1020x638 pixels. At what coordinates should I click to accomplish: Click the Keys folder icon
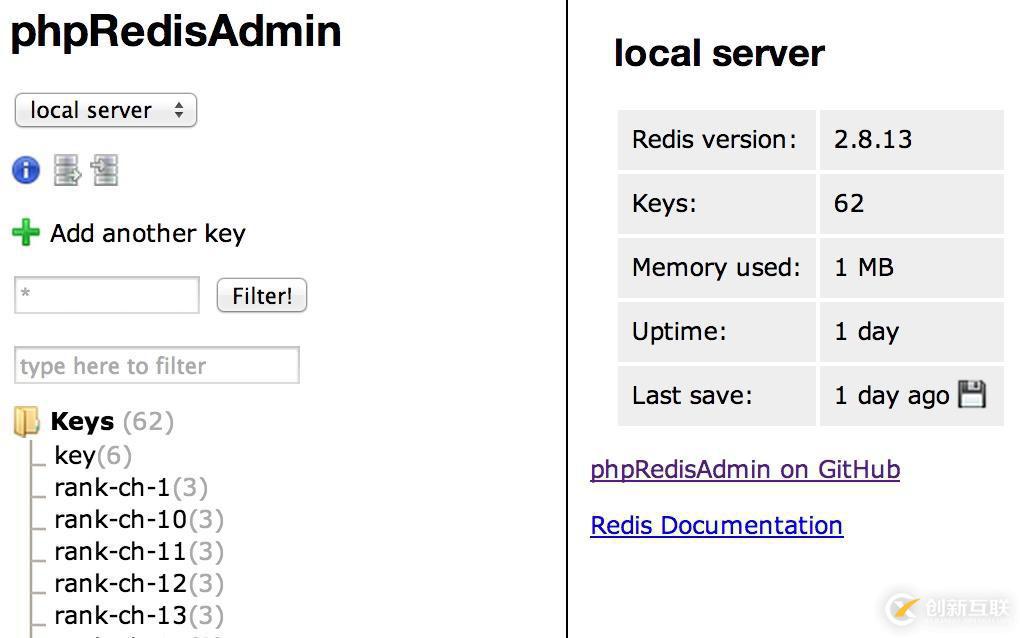27,422
